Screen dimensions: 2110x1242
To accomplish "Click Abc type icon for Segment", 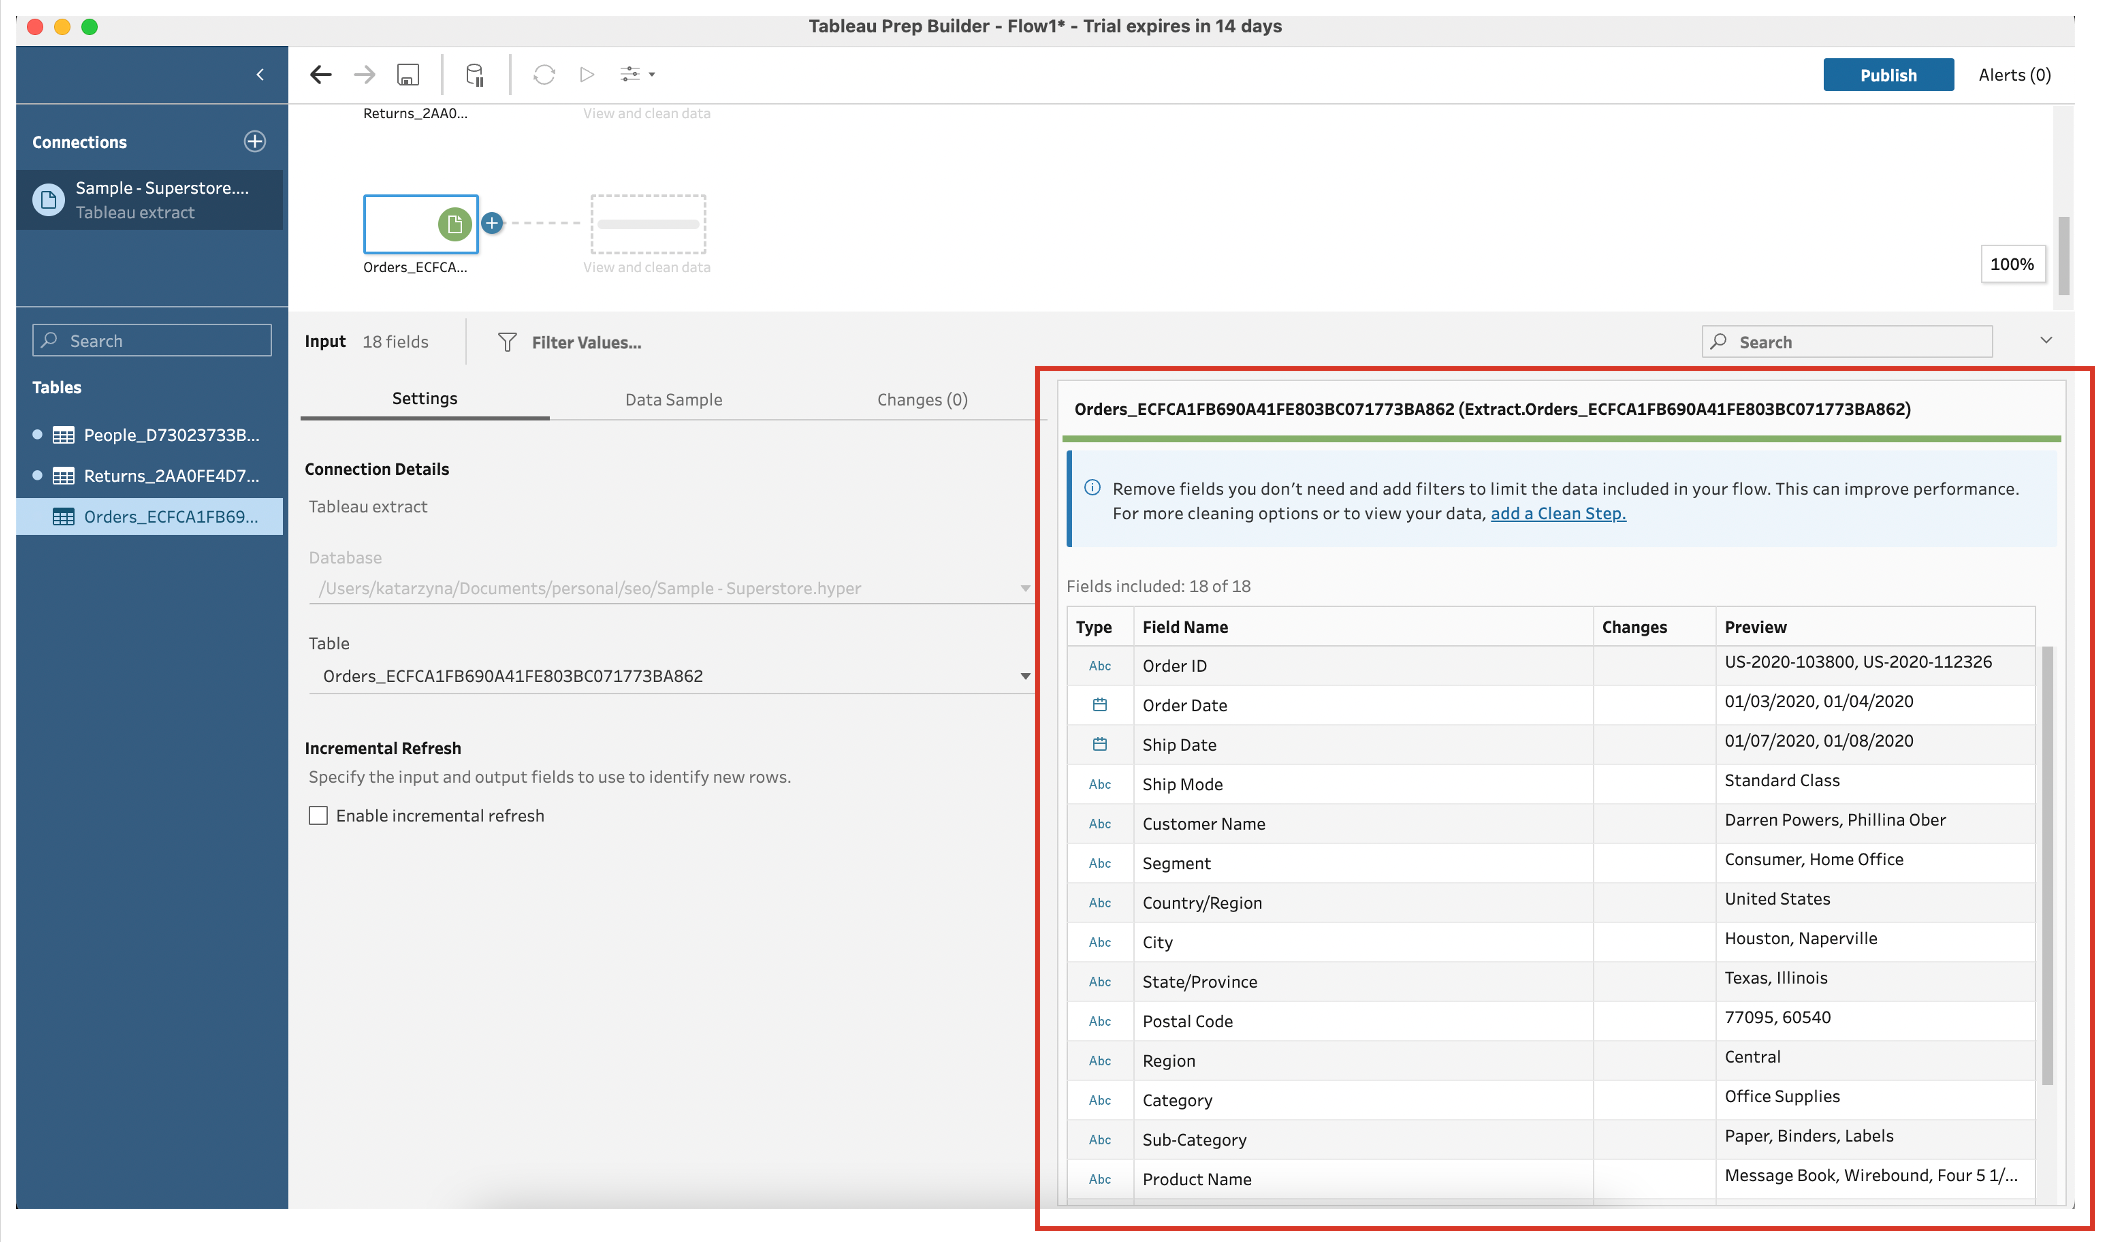I will pyautogui.click(x=1100, y=863).
